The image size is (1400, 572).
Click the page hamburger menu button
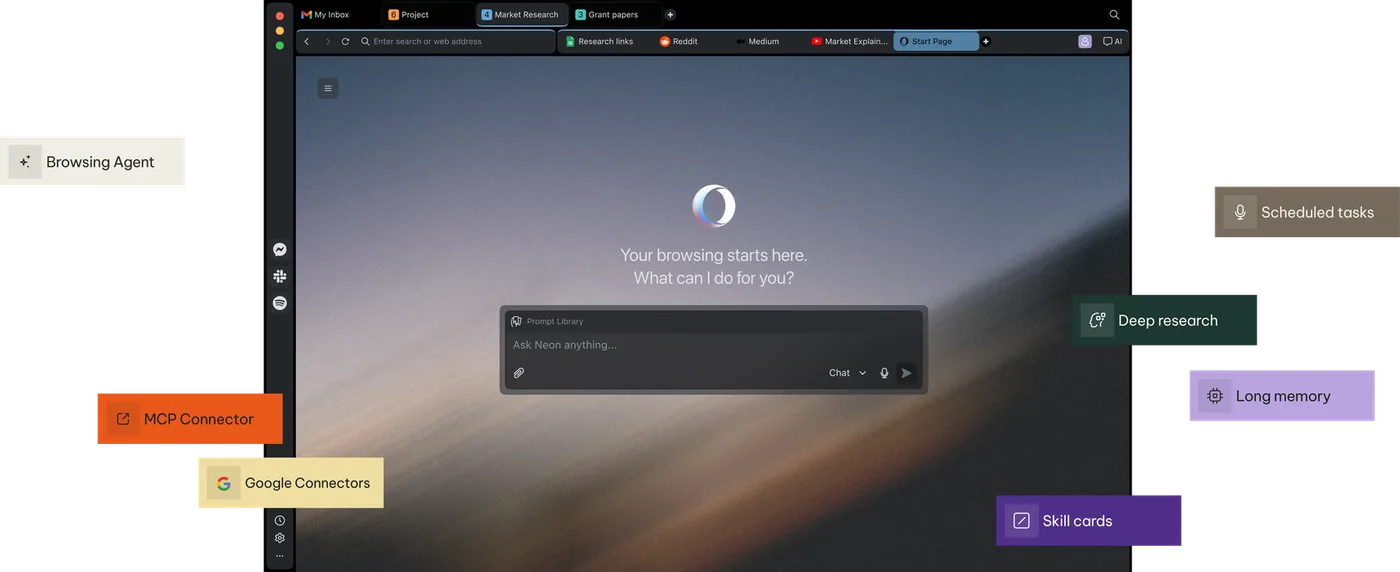click(328, 88)
